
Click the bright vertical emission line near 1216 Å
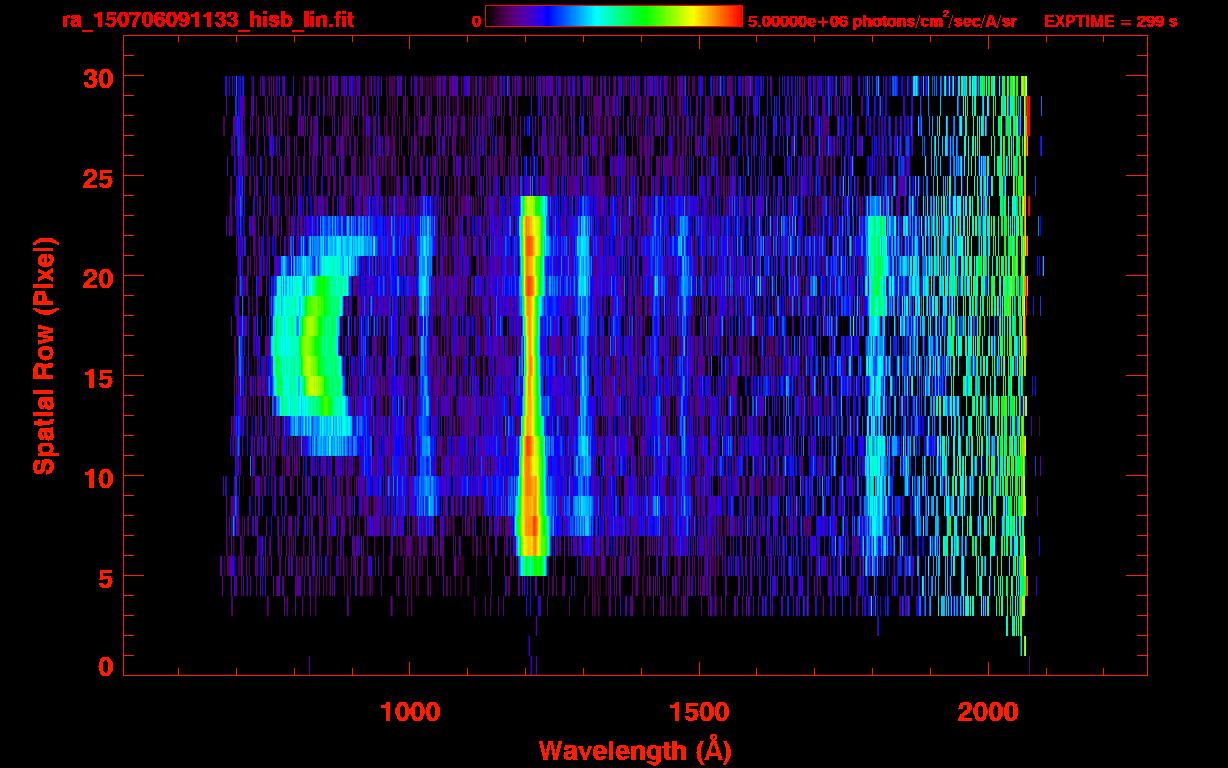(532, 385)
